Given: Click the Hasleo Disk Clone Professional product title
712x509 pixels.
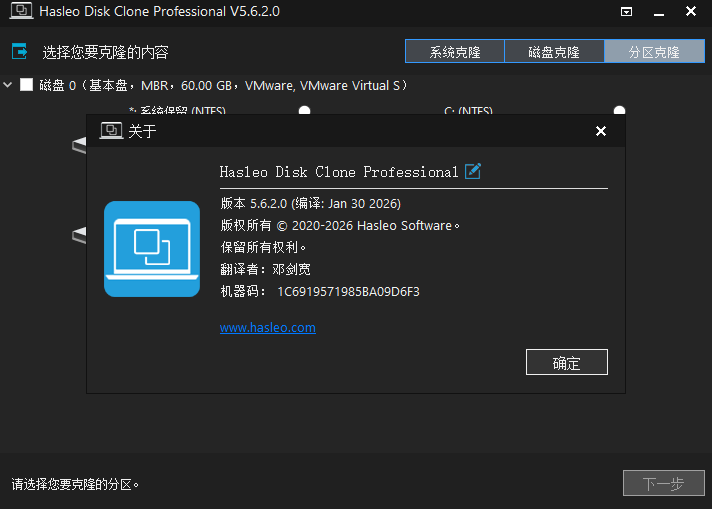Looking at the screenshot, I should (339, 172).
